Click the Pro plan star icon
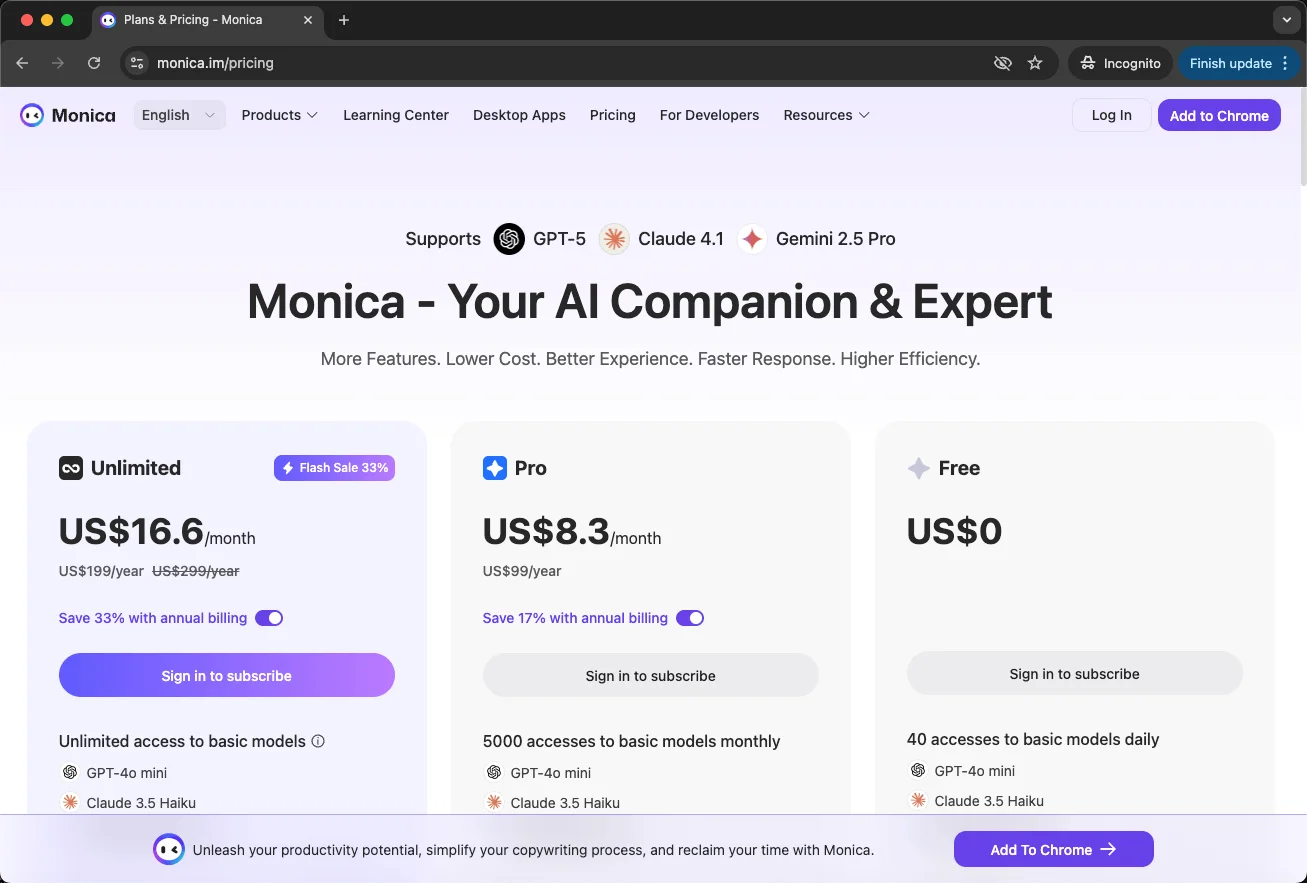 tap(494, 467)
